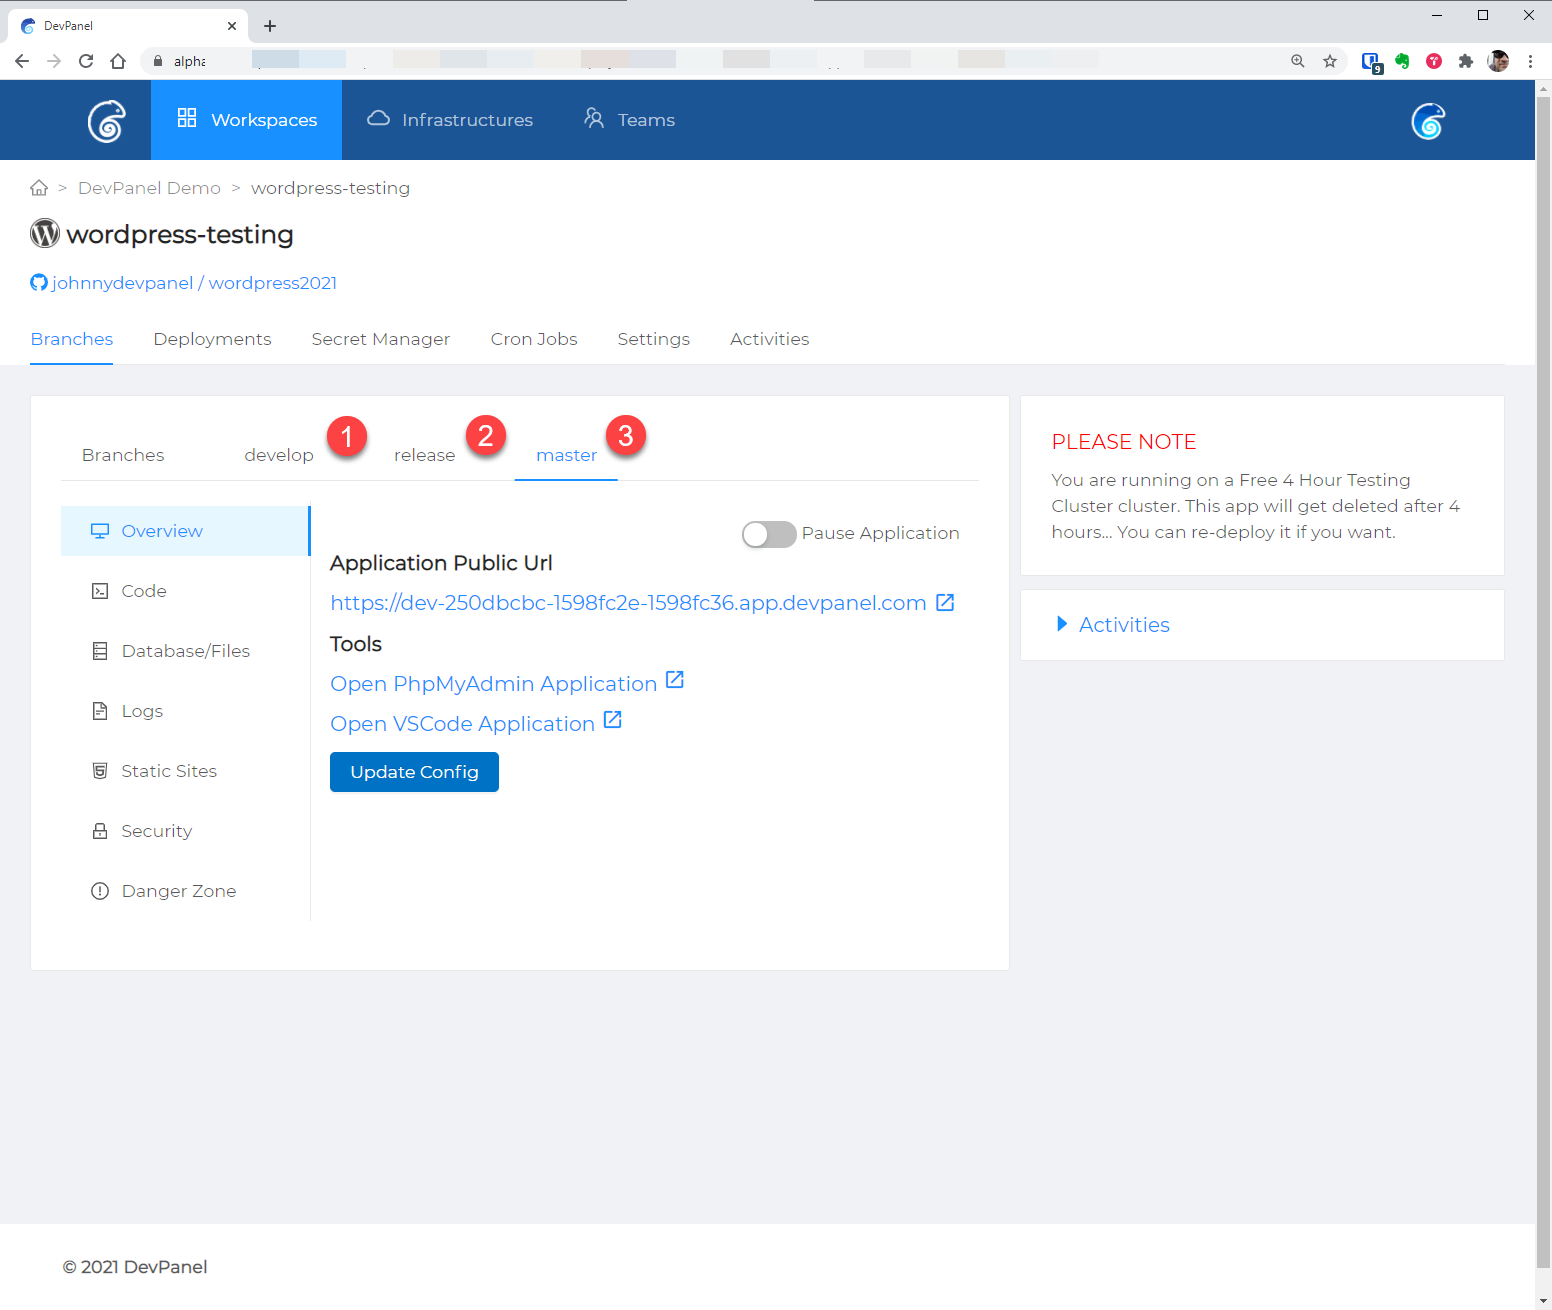Expand the Activities panel triangle
The height and width of the screenshot is (1310, 1552).
click(x=1062, y=624)
